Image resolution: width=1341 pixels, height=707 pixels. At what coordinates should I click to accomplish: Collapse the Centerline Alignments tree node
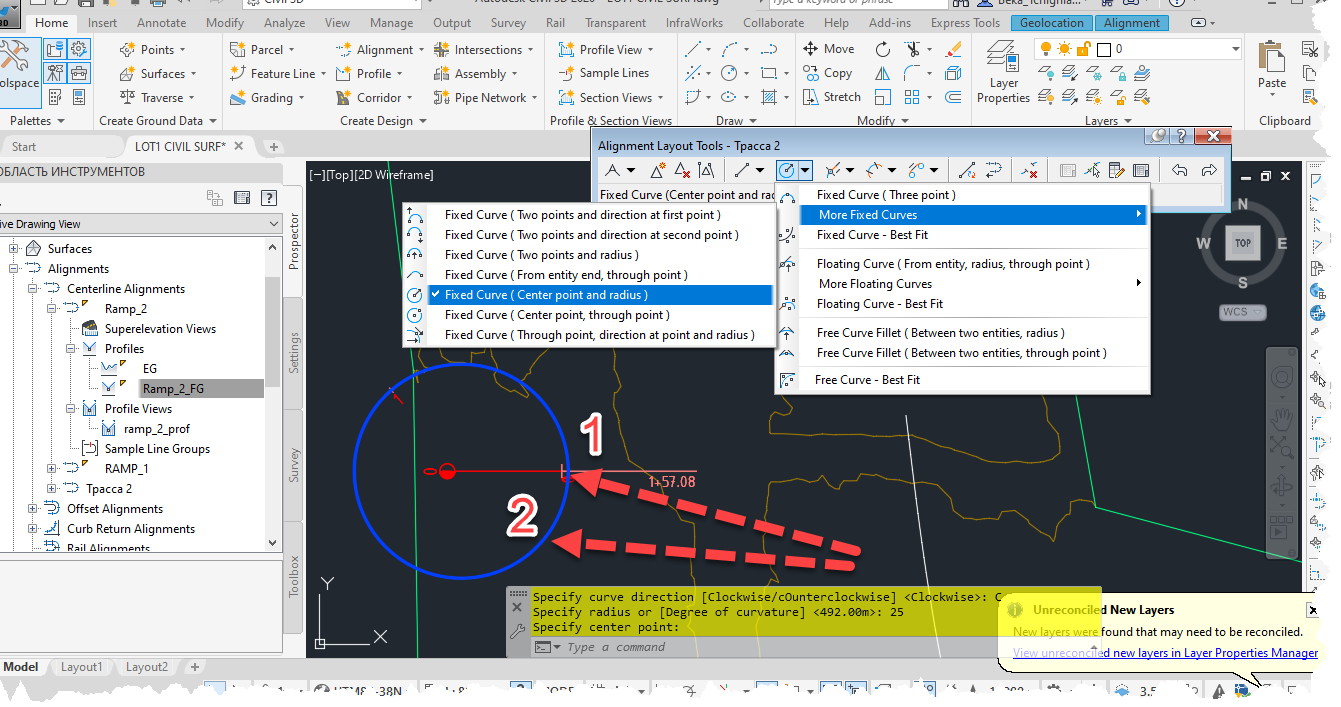tap(33, 288)
